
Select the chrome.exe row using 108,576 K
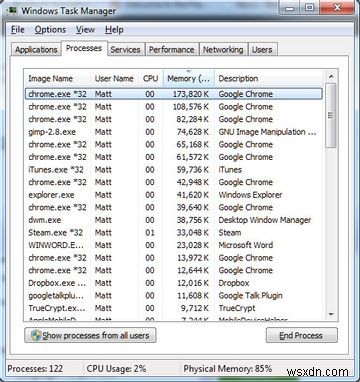click(x=174, y=107)
